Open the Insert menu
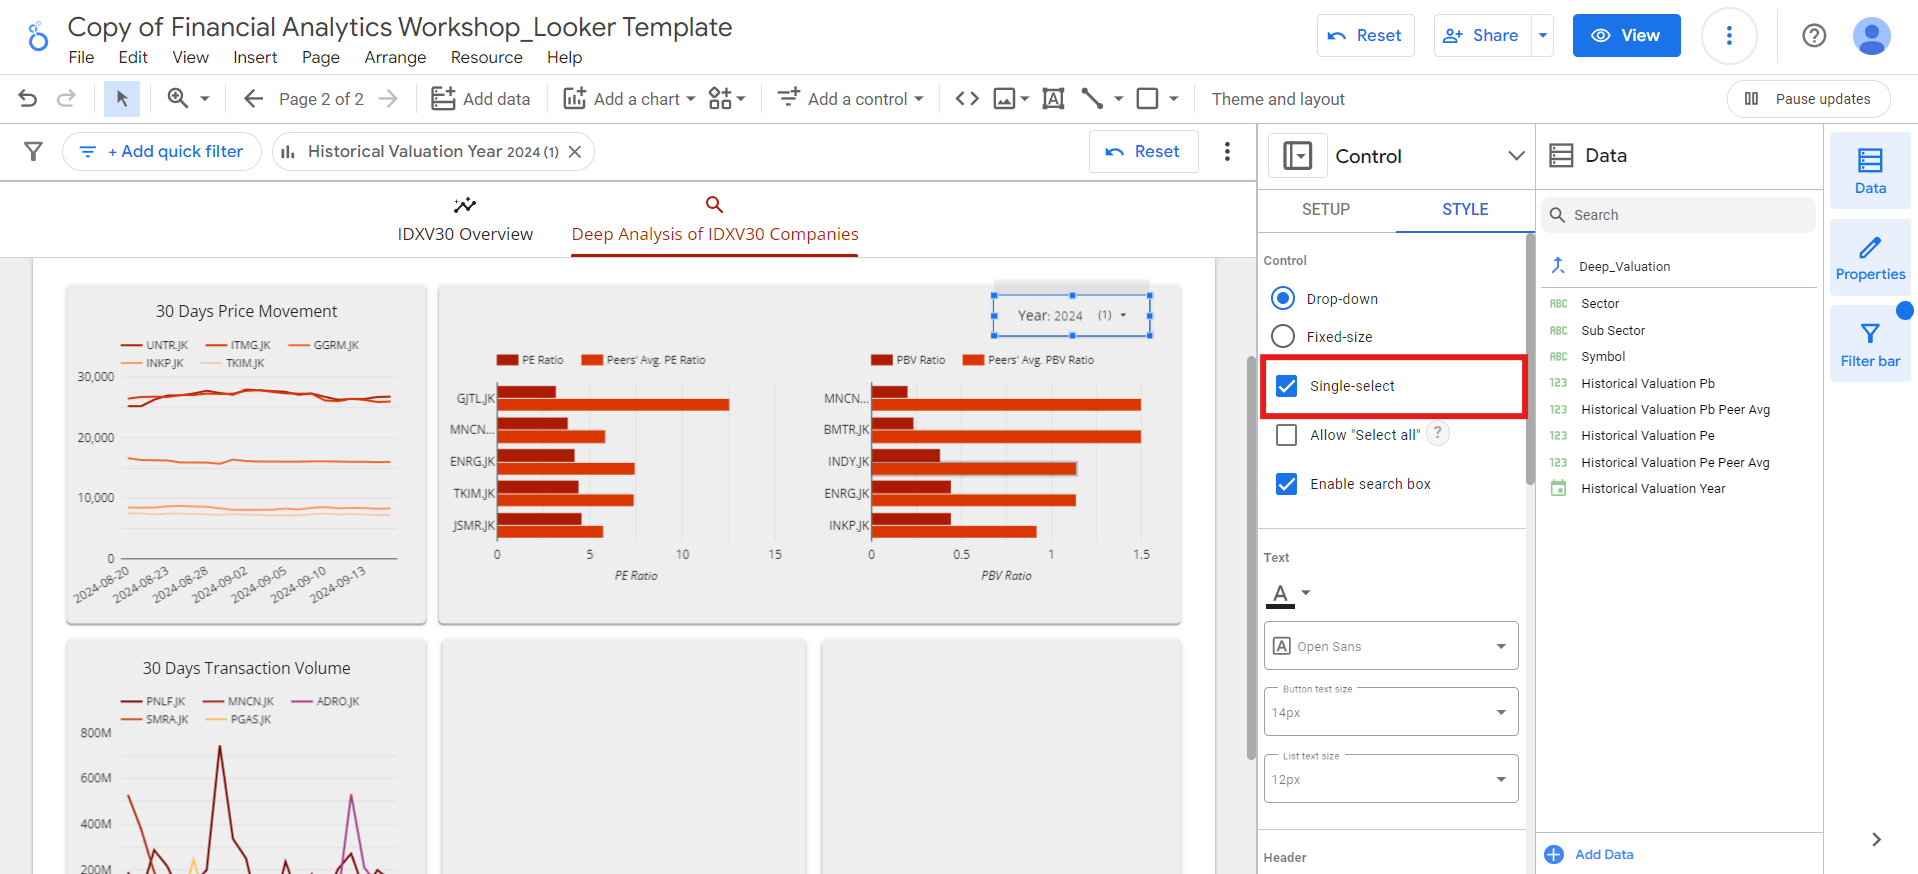The width and height of the screenshot is (1918, 874). pyautogui.click(x=255, y=57)
